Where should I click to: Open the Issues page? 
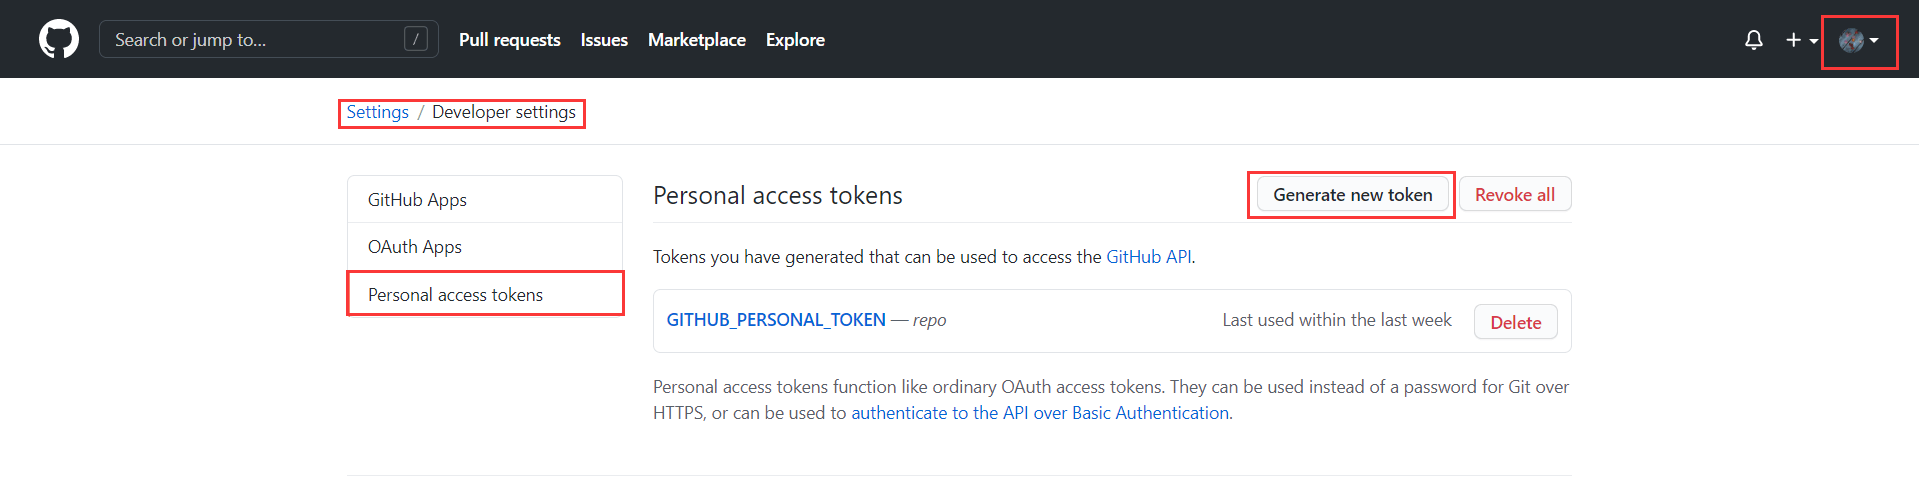click(604, 40)
